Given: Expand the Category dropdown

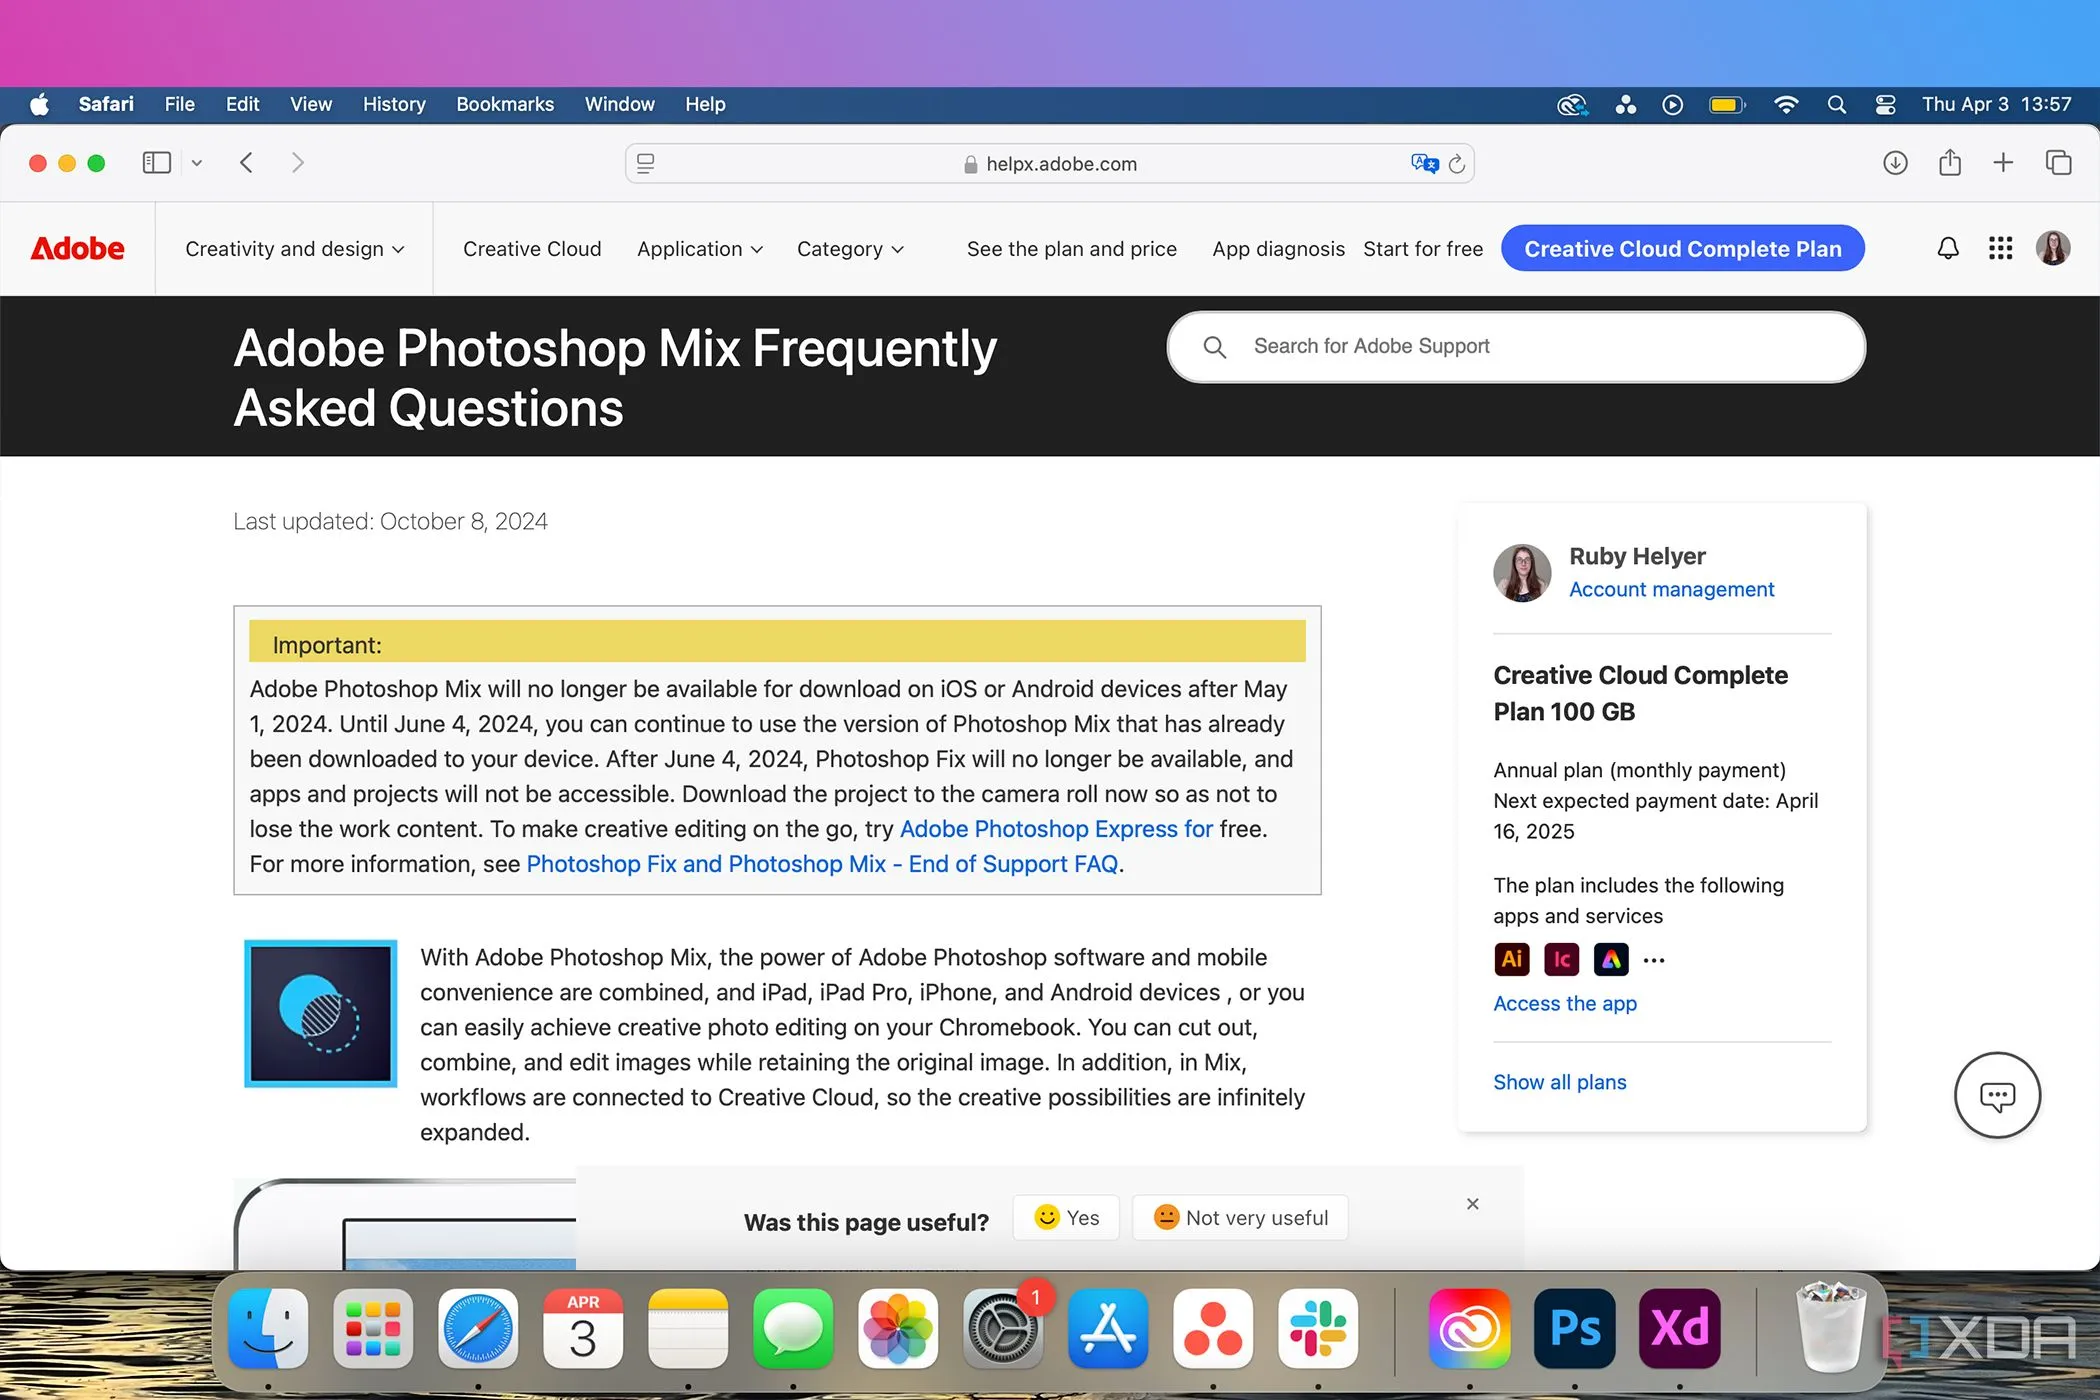Looking at the screenshot, I should 850,249.
